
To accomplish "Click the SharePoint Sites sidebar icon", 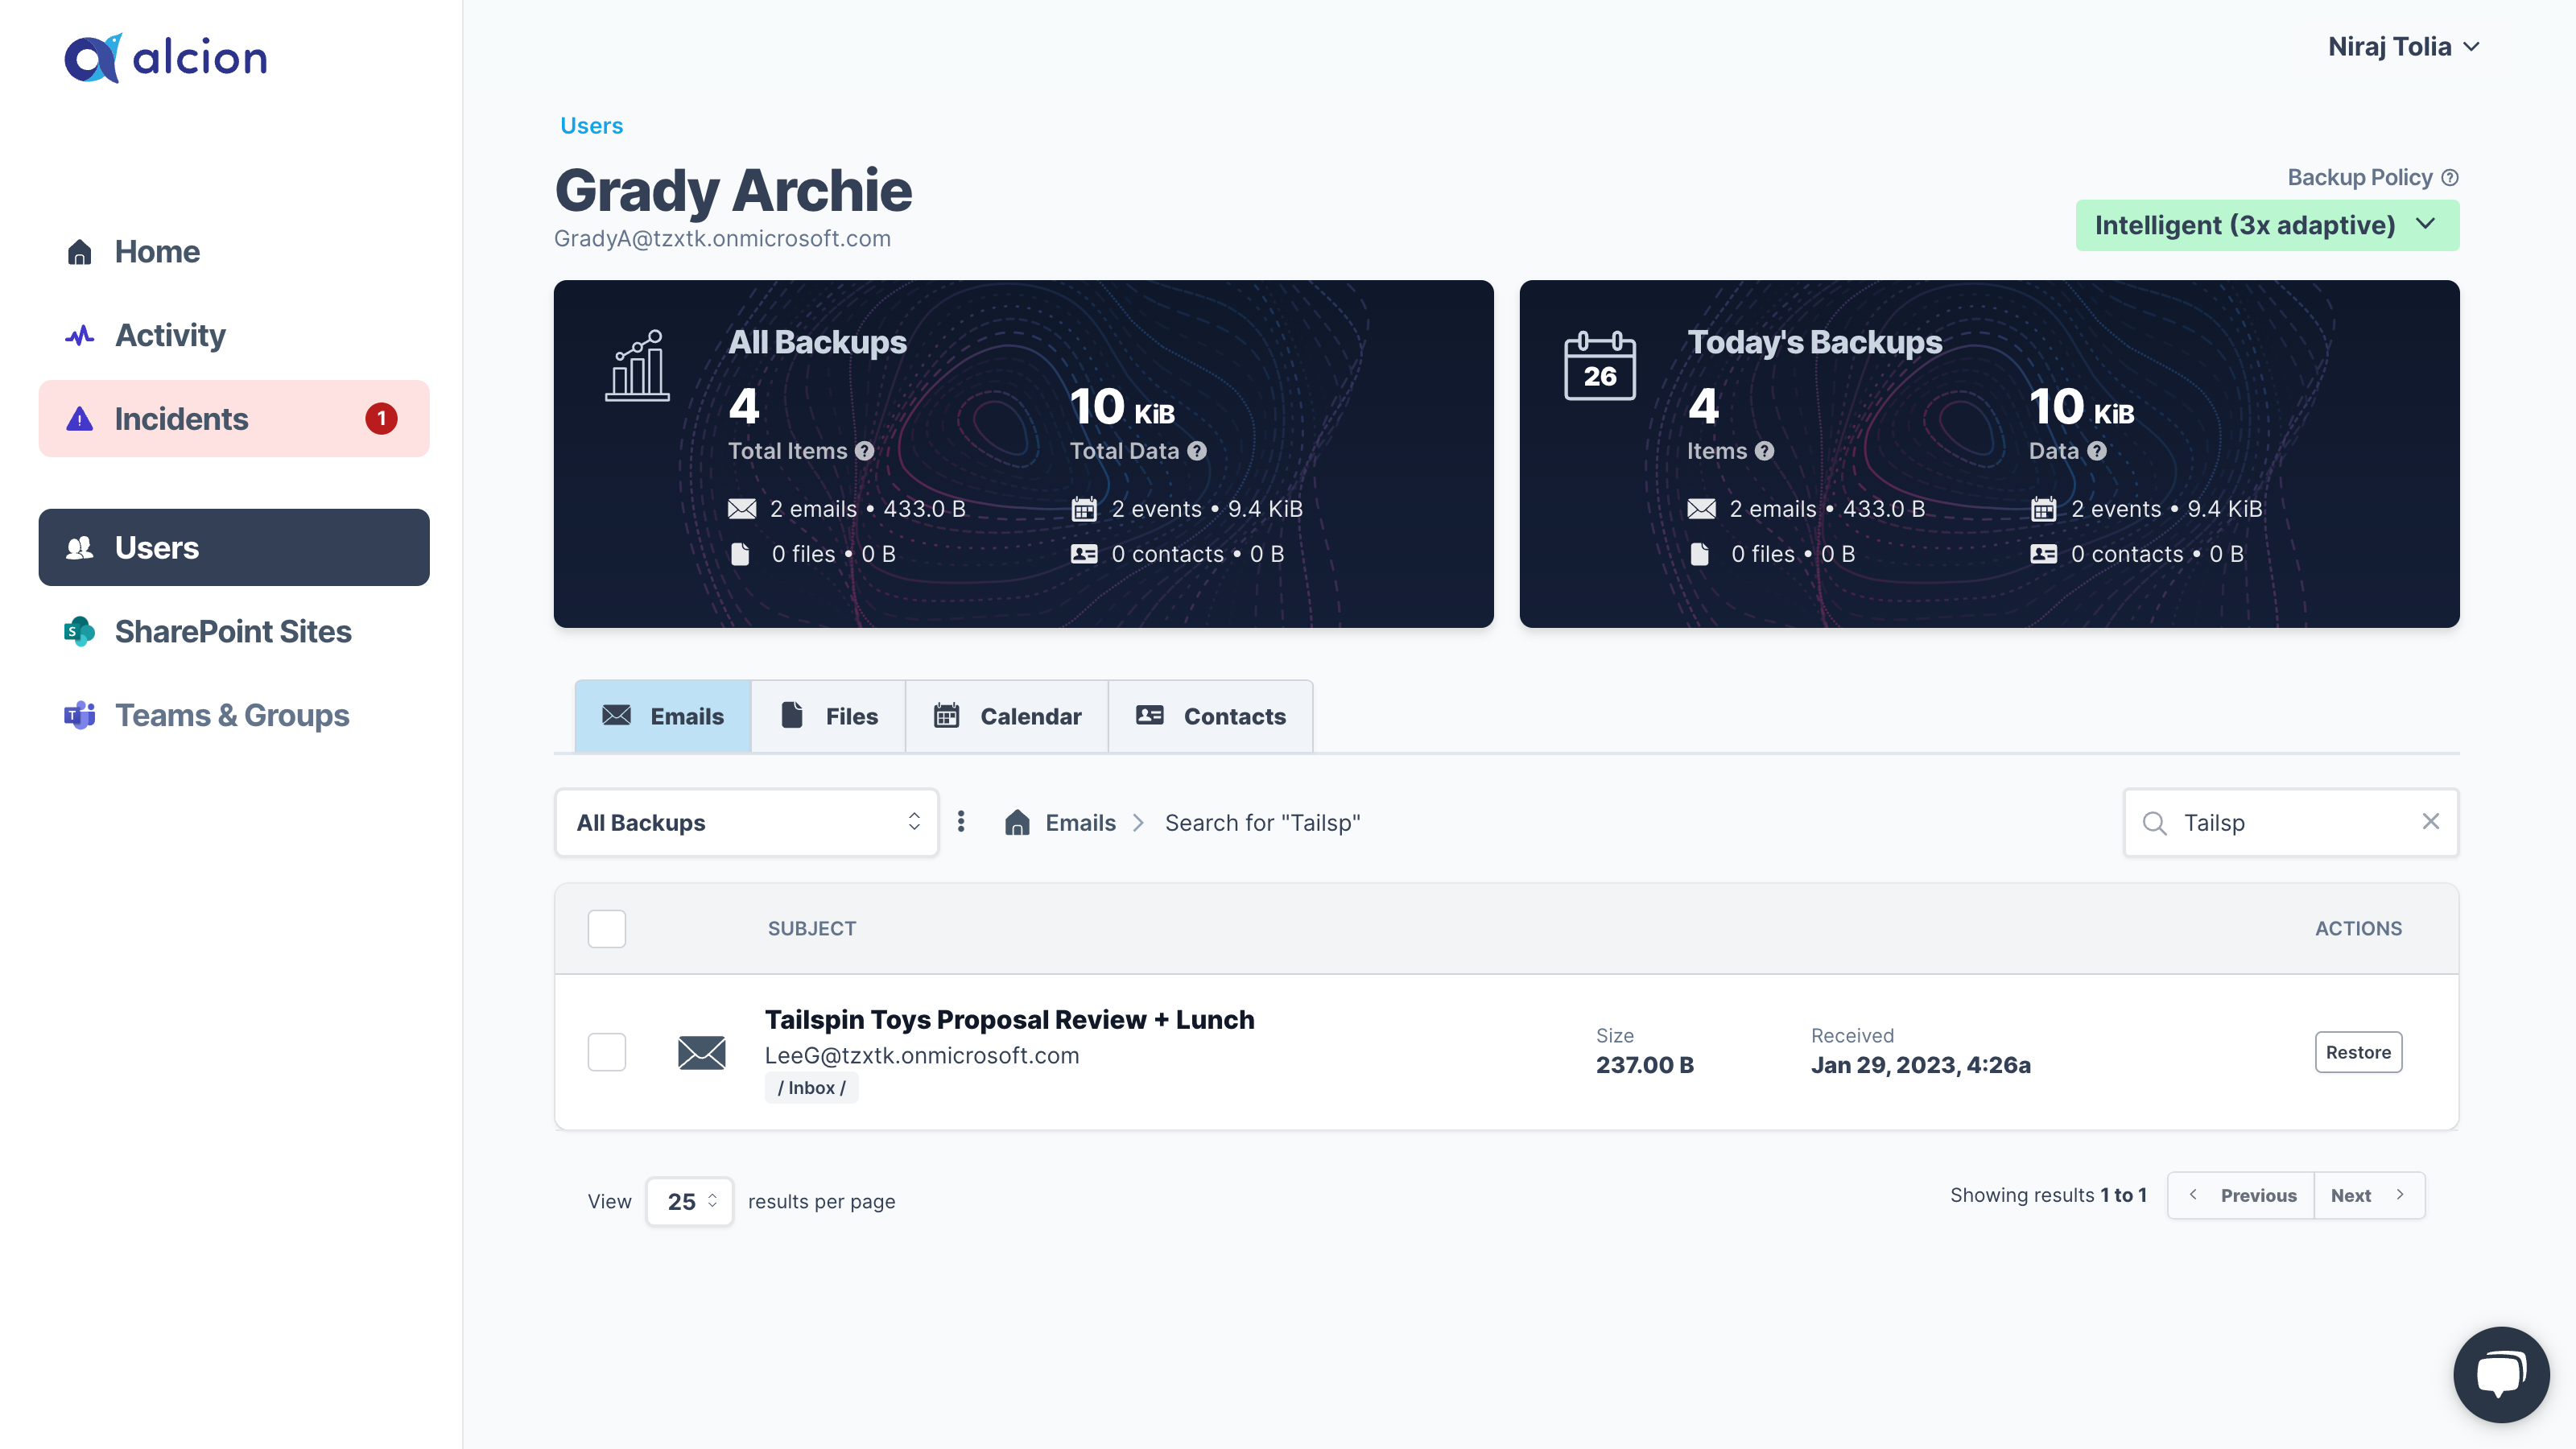I will (78, 630).
